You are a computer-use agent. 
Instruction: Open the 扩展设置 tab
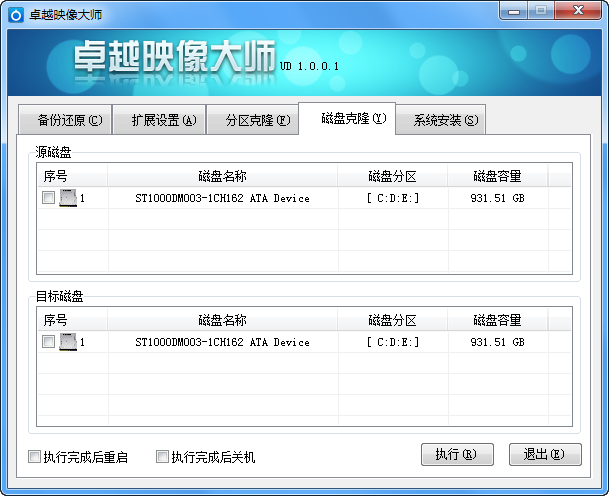(158, 121)
